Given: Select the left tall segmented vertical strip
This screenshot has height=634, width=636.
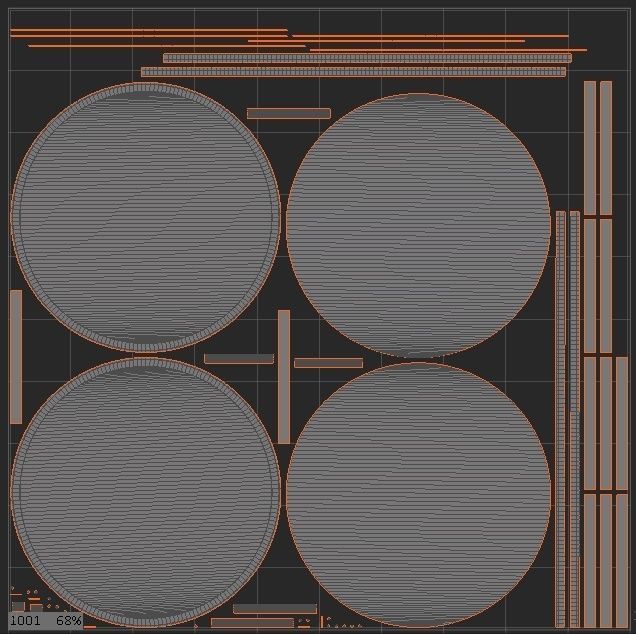Looking at the screenshot, I should point(561,419).
